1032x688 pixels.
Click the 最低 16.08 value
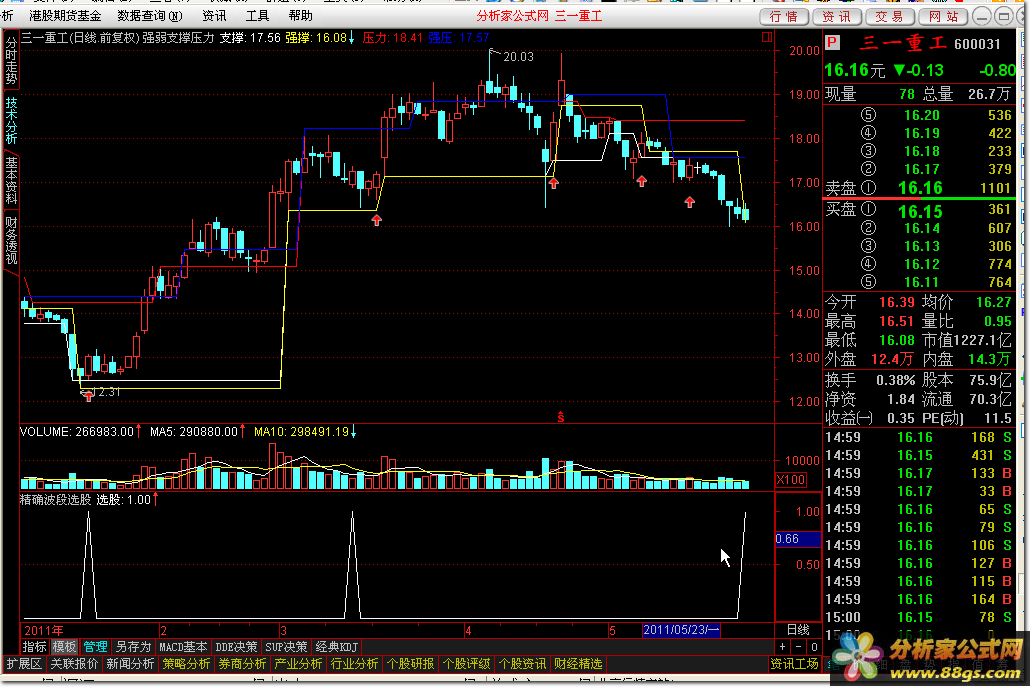(896, 340)
